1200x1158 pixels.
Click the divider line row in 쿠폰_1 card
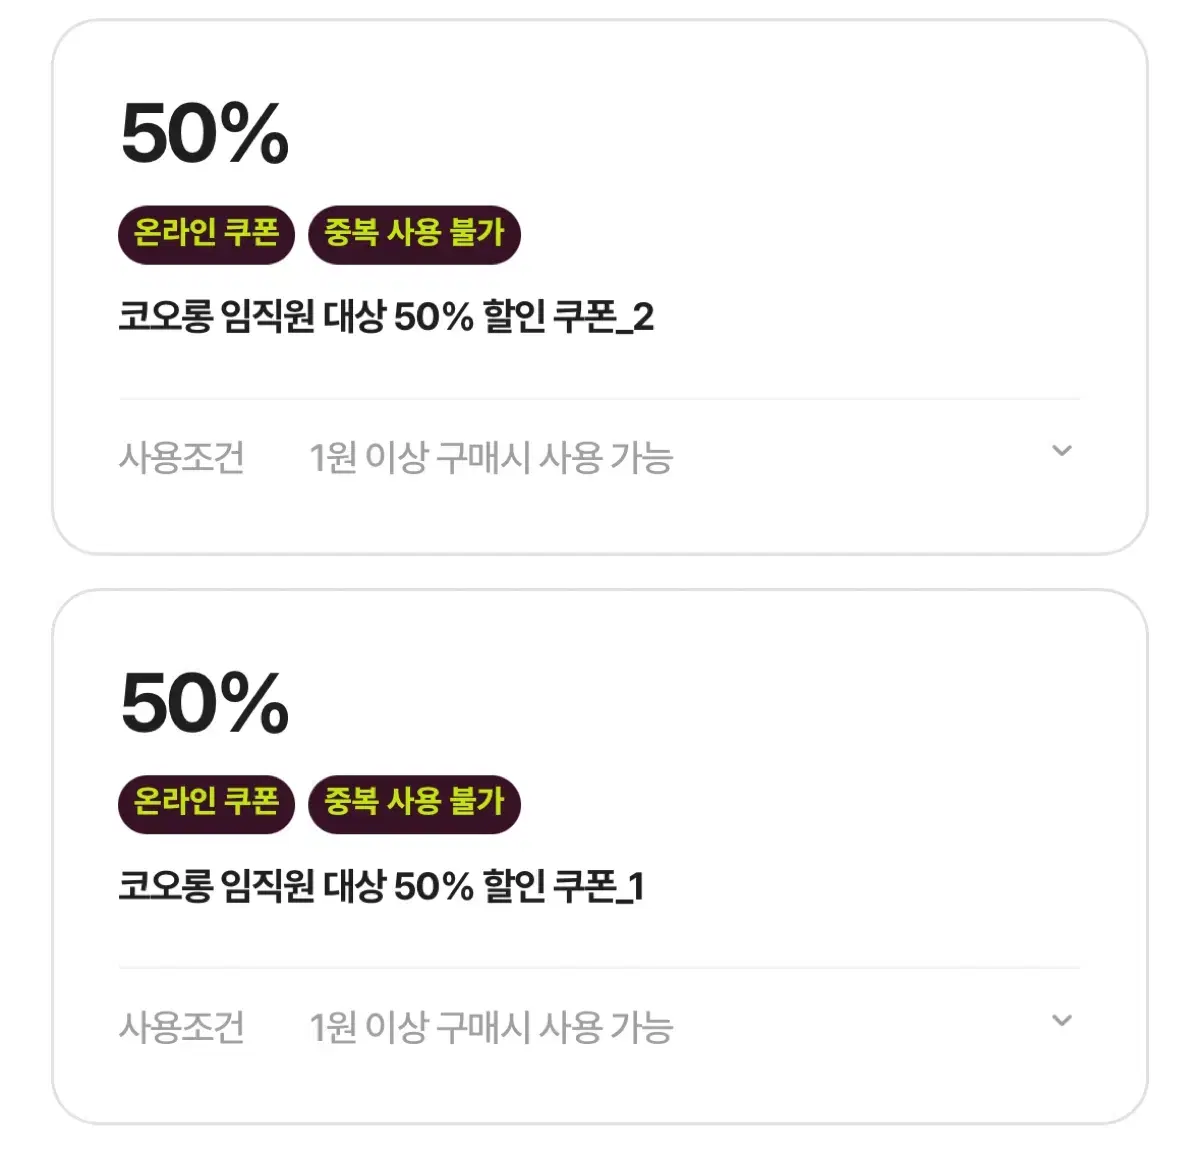600,968
